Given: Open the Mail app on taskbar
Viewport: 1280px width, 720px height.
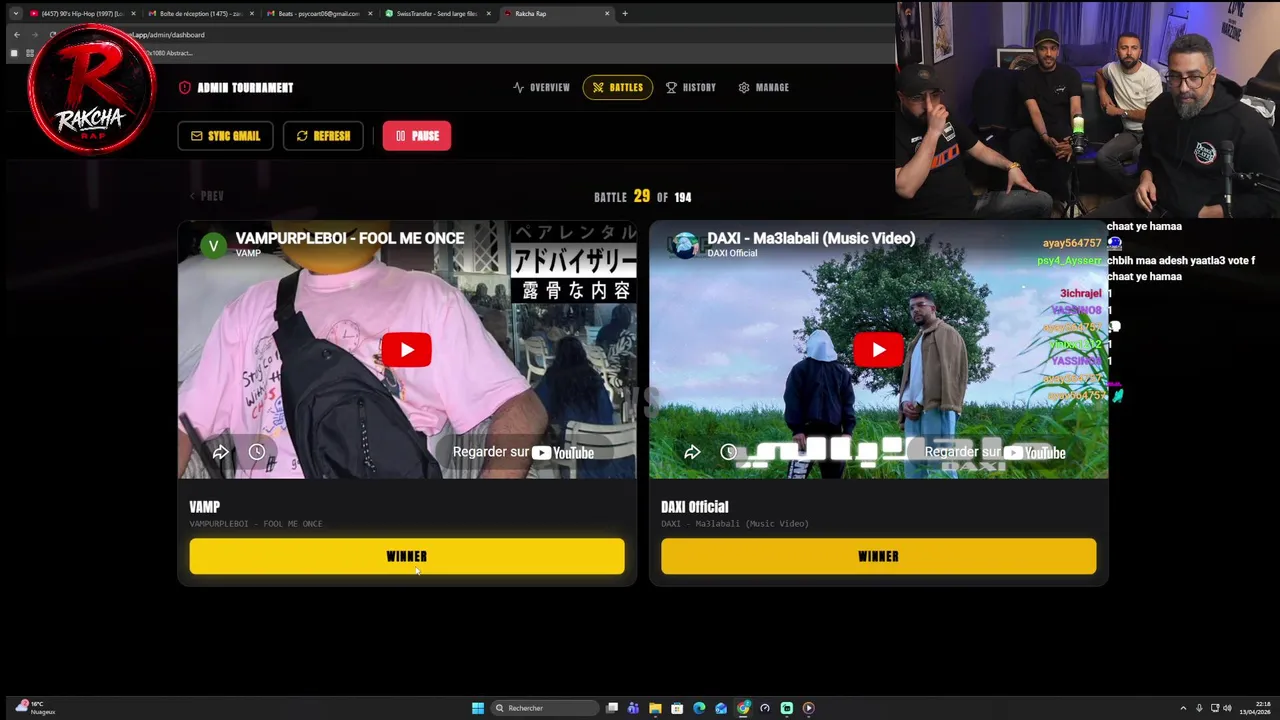Looking at the screenshot, I should coord(721,708).
